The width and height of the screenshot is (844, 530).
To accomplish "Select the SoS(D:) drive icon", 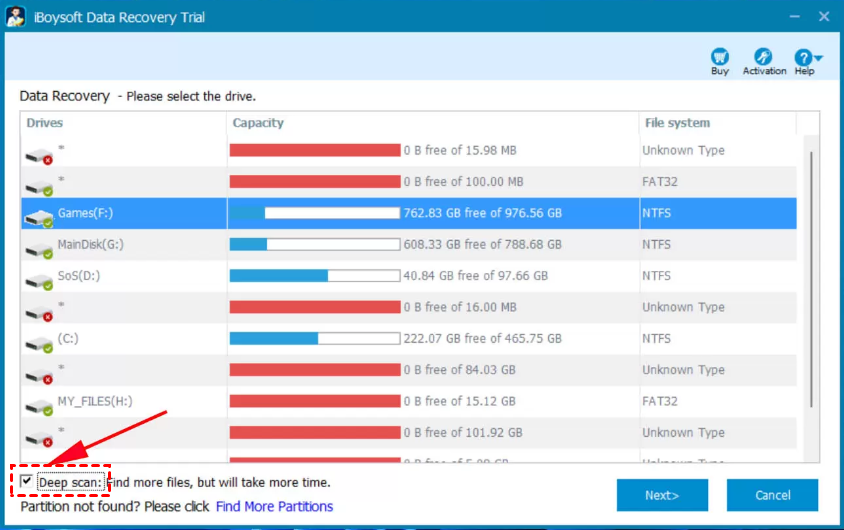I will [39, 281].
